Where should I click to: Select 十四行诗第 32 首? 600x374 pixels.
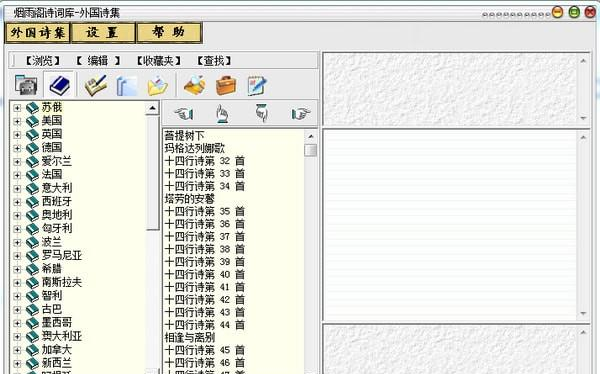tap(205, 161)
